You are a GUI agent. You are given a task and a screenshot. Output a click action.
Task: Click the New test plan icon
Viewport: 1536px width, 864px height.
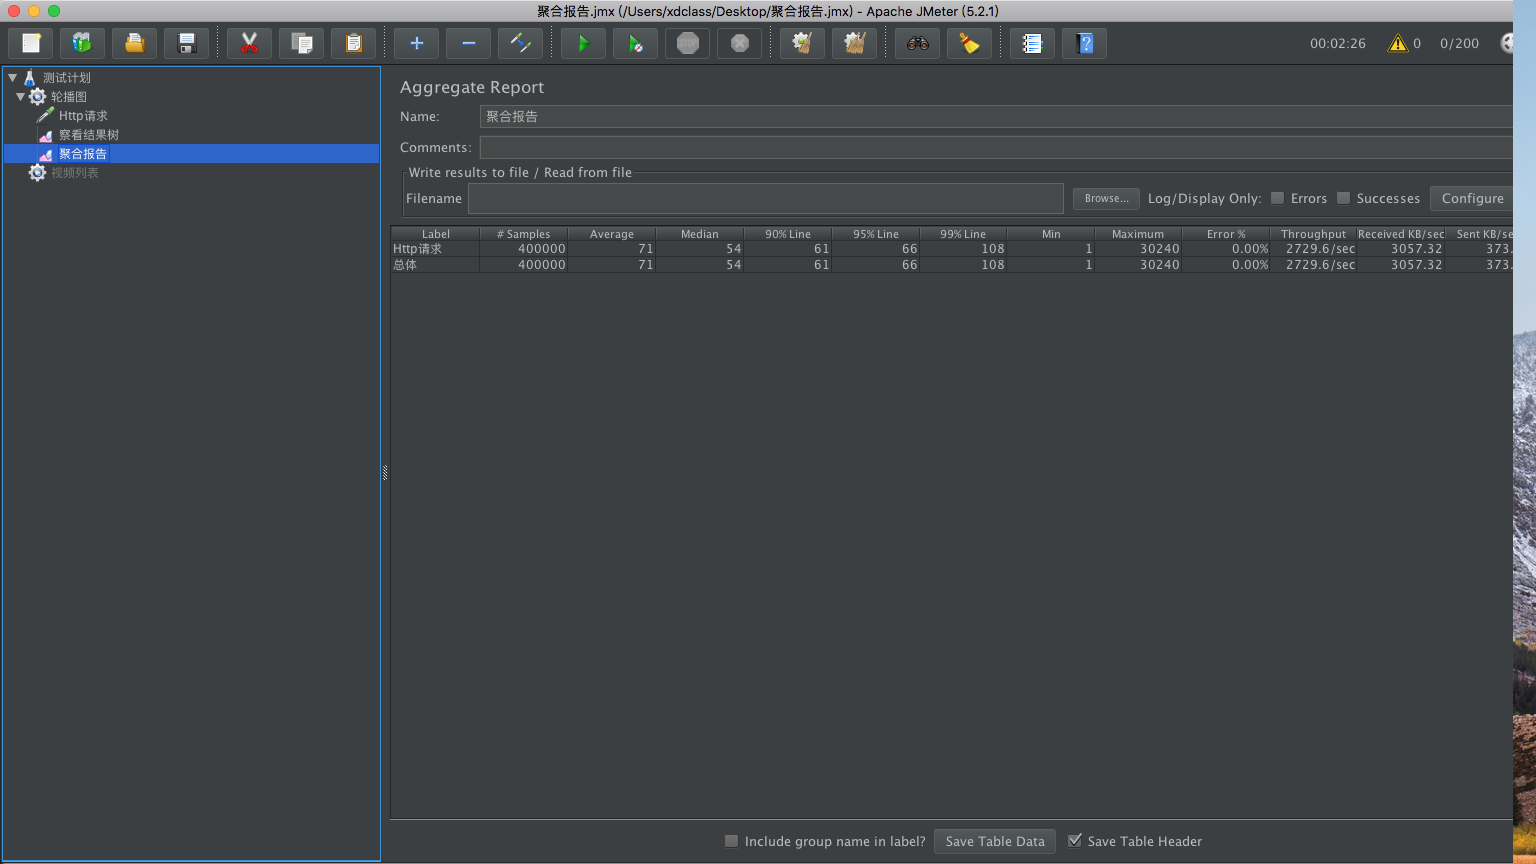(x=30, y=43)
